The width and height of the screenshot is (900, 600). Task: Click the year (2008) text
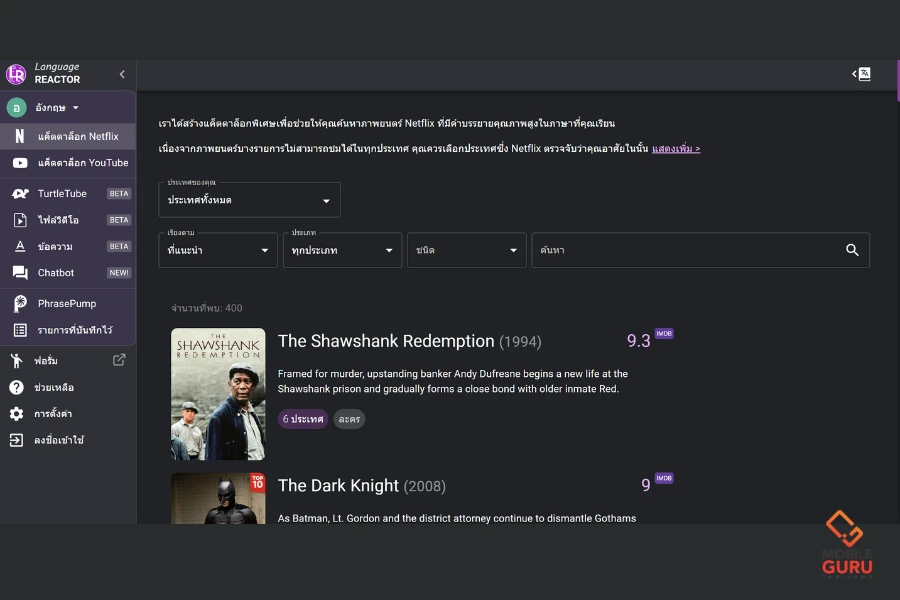tap(425, 487)
